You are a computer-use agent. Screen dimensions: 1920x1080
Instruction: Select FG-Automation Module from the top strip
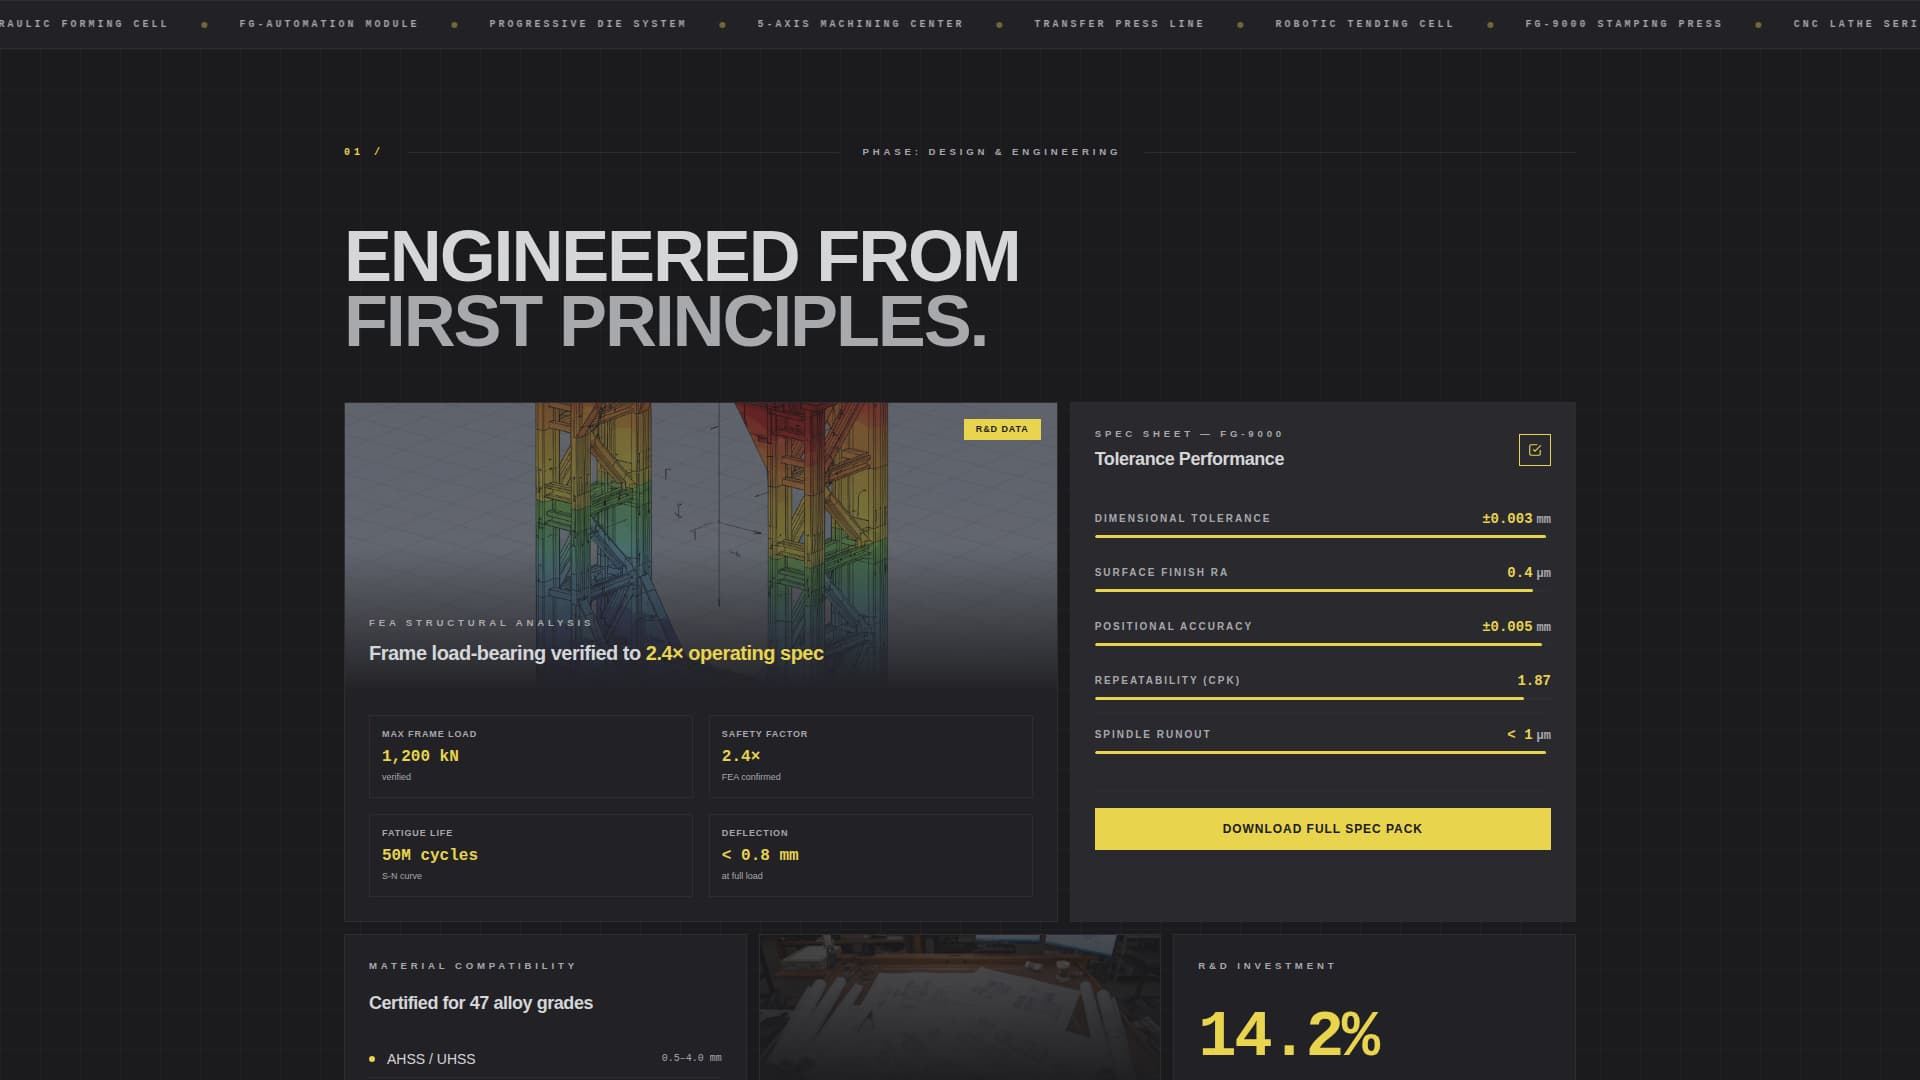(x=328, y=22)
